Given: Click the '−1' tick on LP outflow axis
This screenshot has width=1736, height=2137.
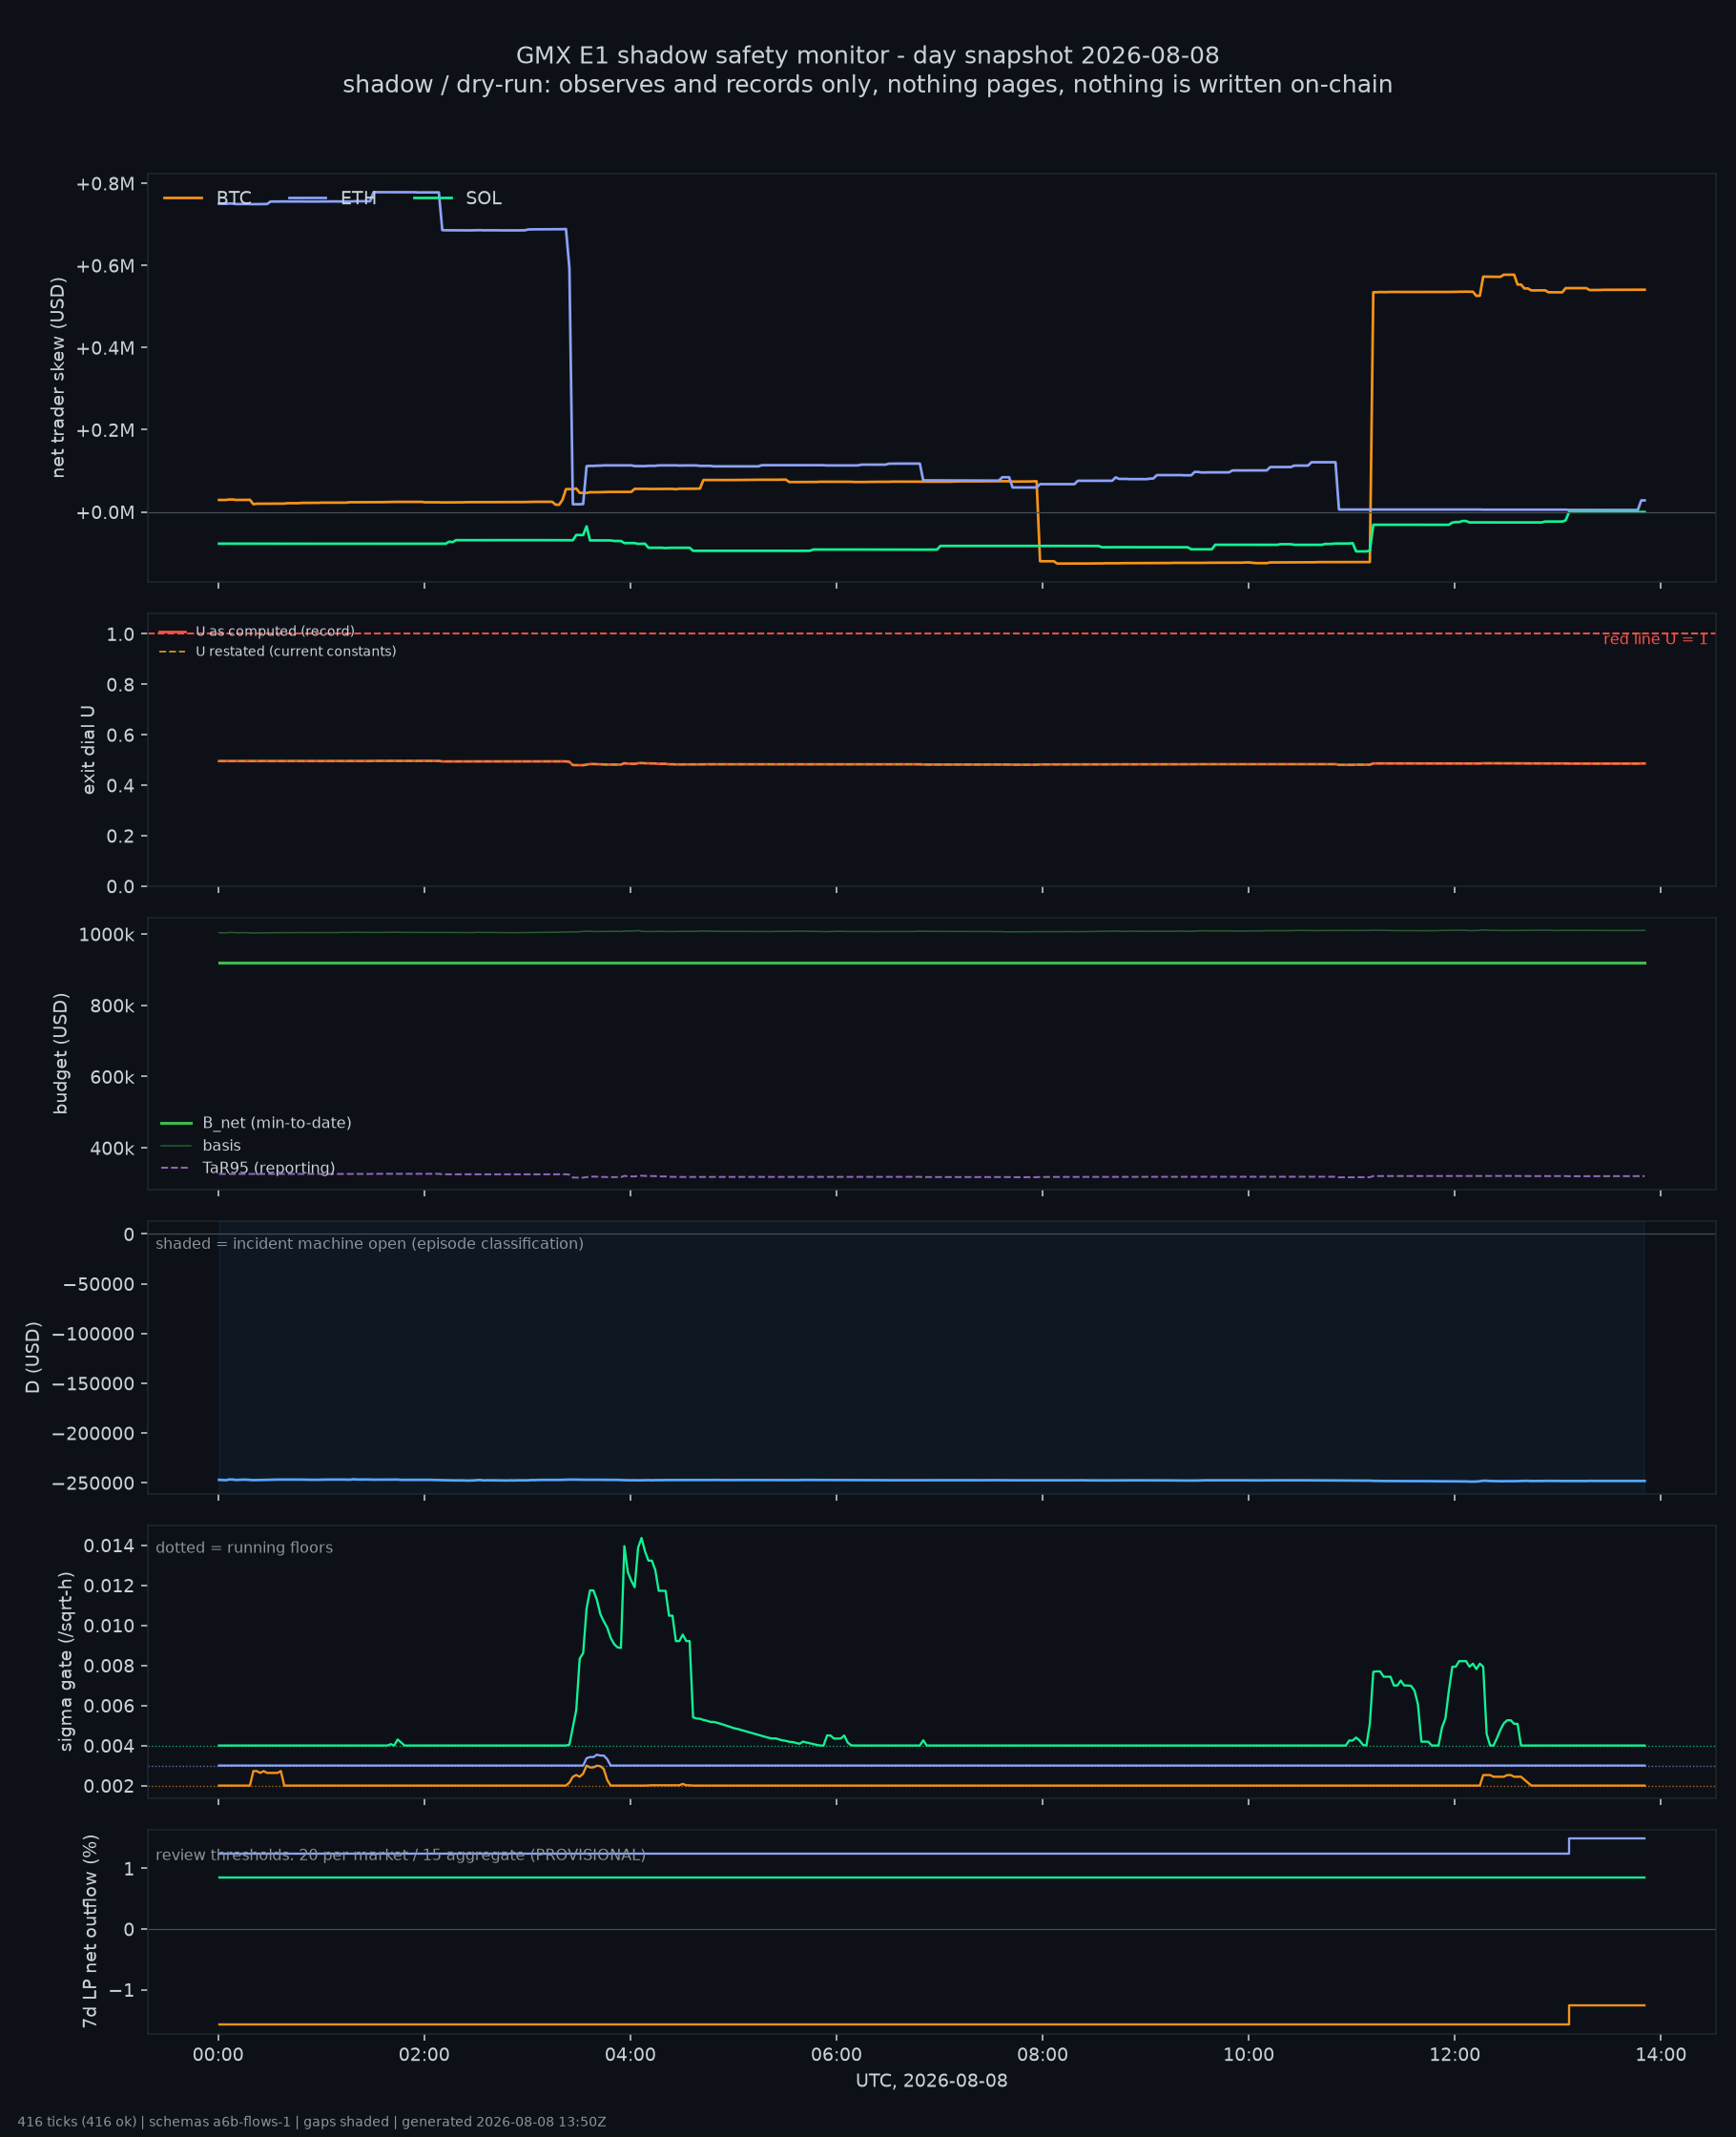Looking at the screenshot, I should [121, 1990].
